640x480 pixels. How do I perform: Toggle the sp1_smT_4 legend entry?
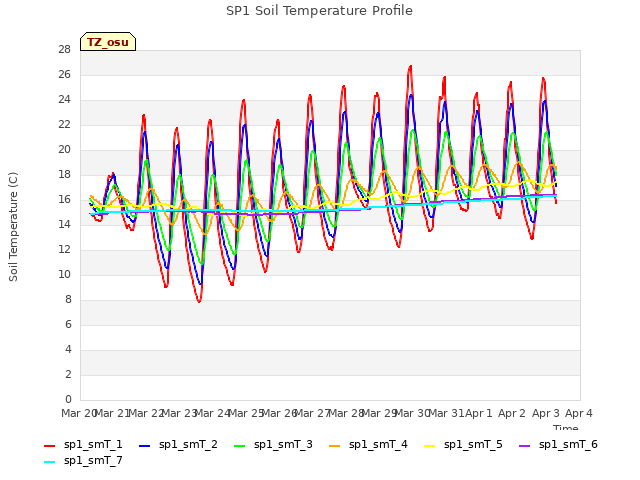tap(368, 444)
